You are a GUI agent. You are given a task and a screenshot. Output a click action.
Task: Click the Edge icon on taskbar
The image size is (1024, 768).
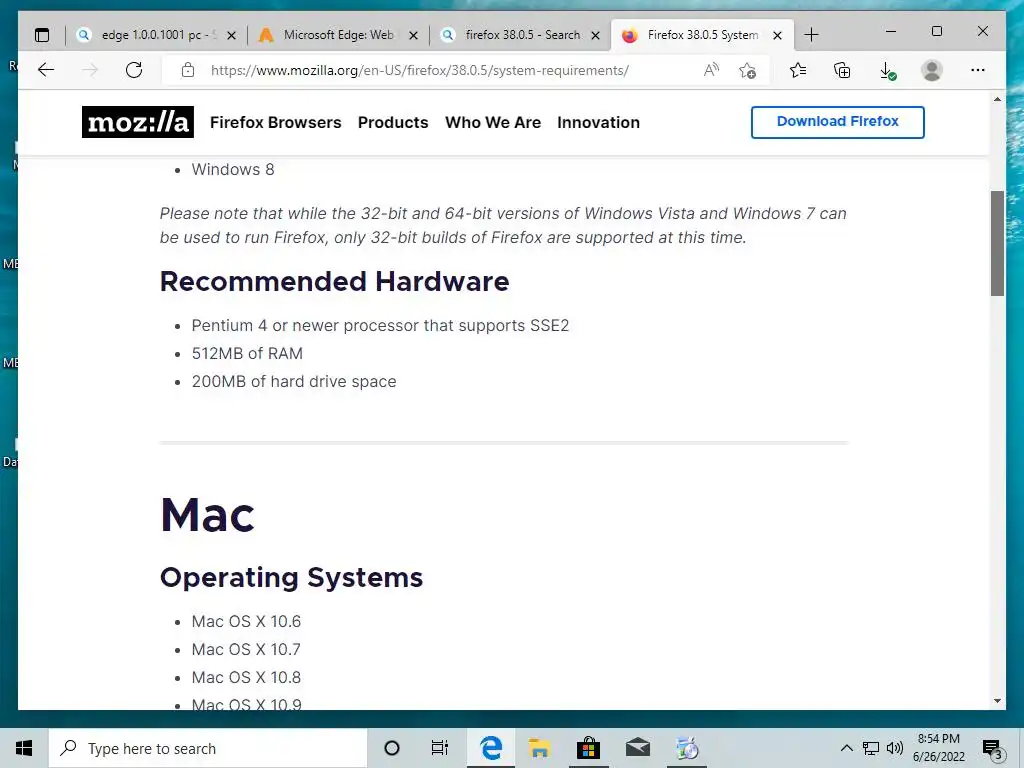click(x=491, y=748)
